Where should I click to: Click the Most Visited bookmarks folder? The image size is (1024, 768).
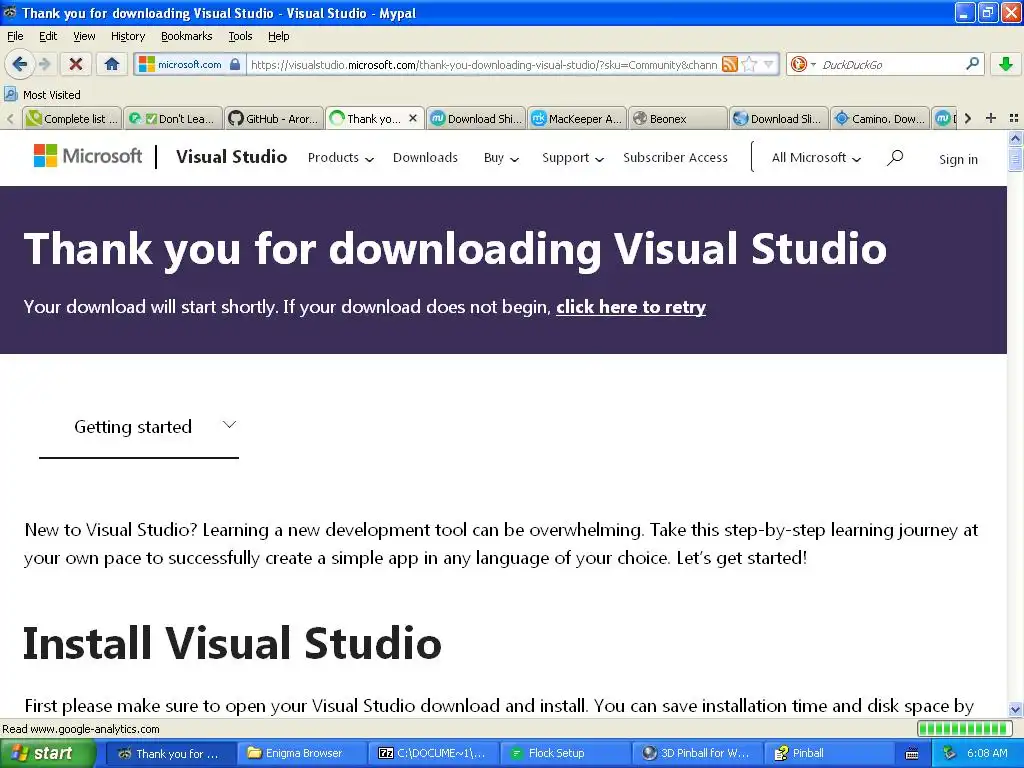point(42,95)
